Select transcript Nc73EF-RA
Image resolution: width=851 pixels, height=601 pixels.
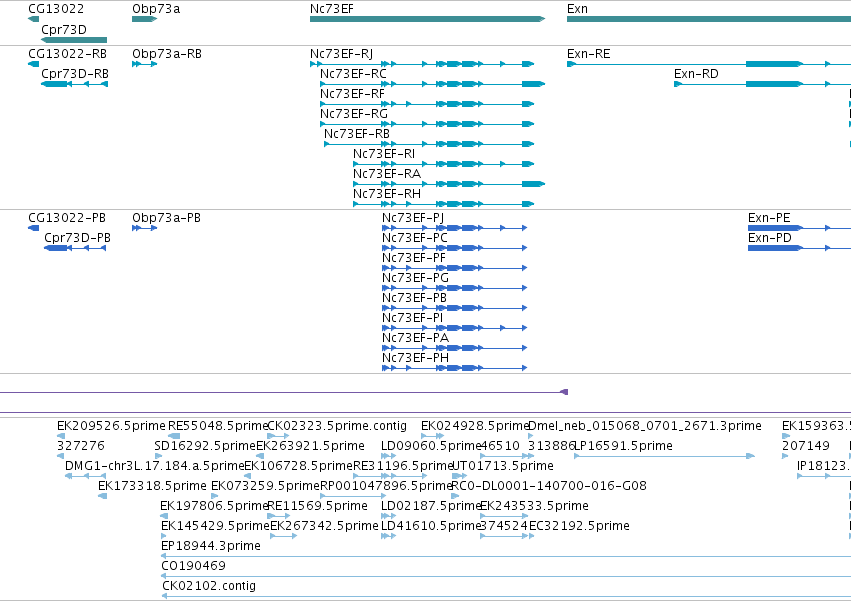(387, 174)
